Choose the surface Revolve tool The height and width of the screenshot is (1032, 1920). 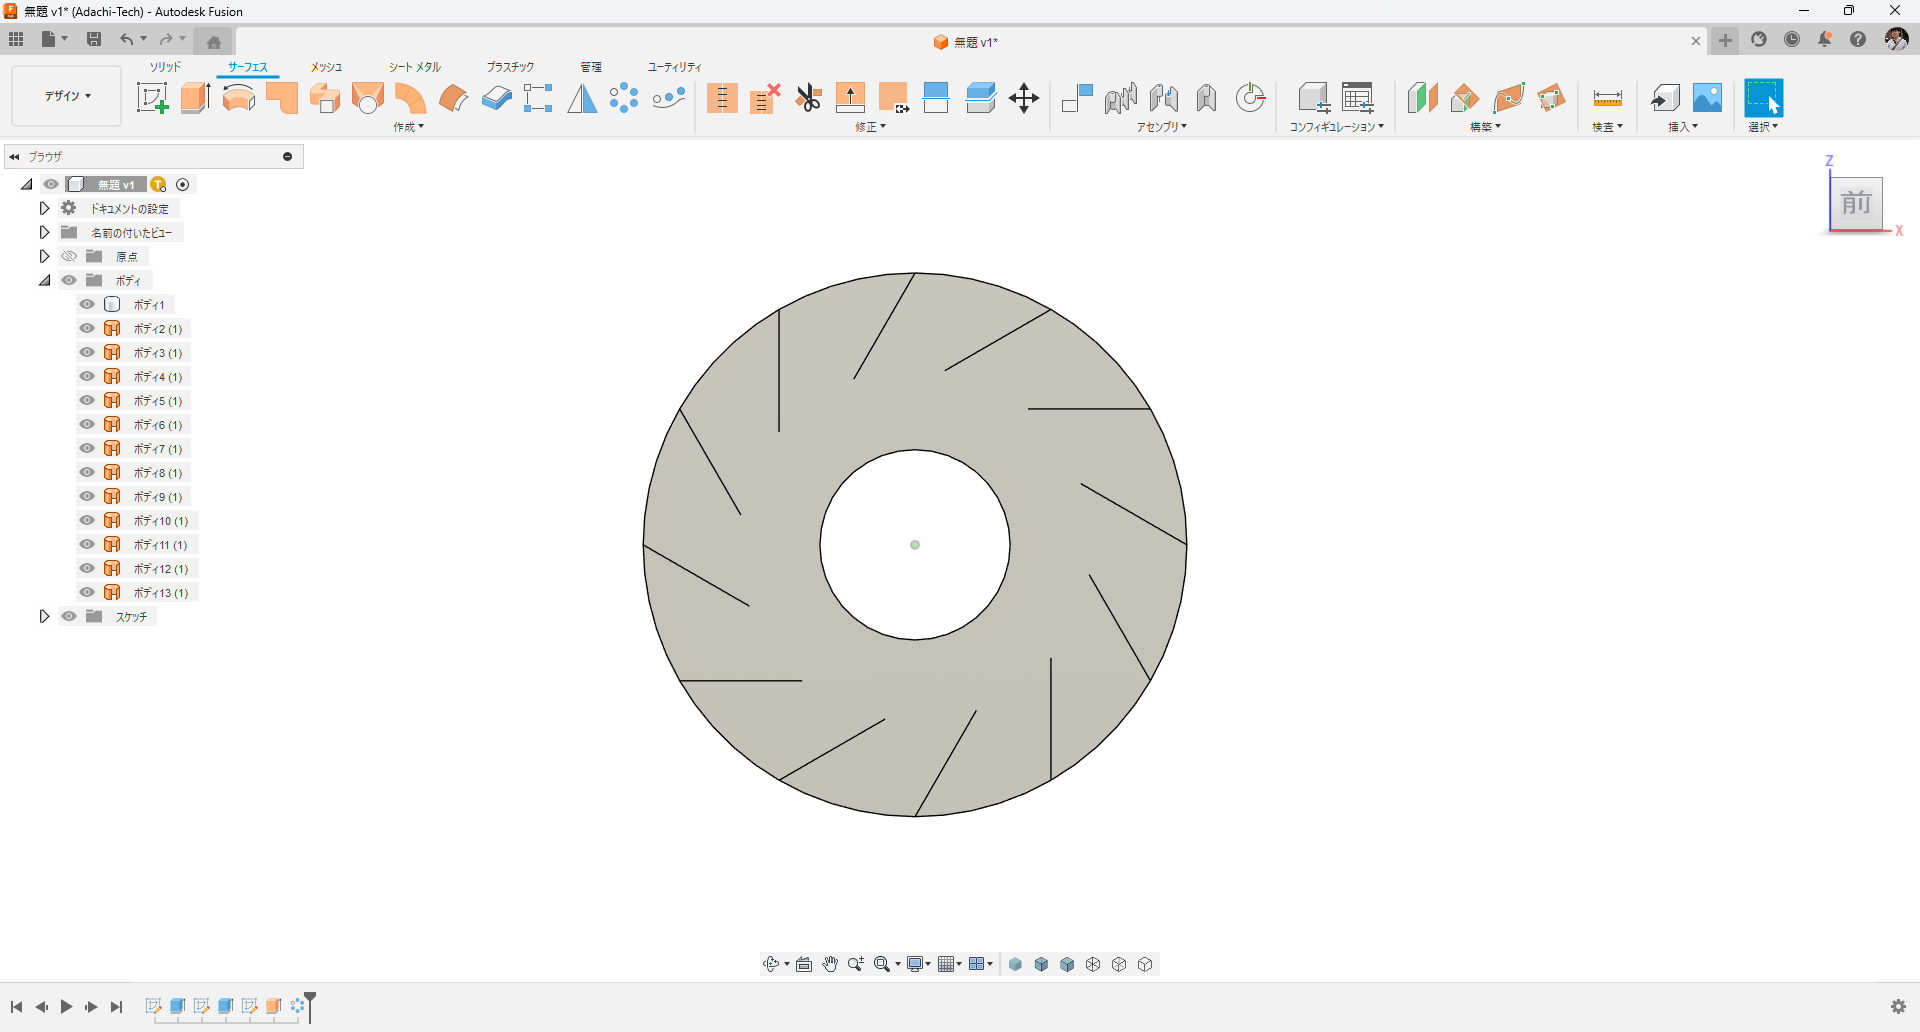tap(238, 98)
